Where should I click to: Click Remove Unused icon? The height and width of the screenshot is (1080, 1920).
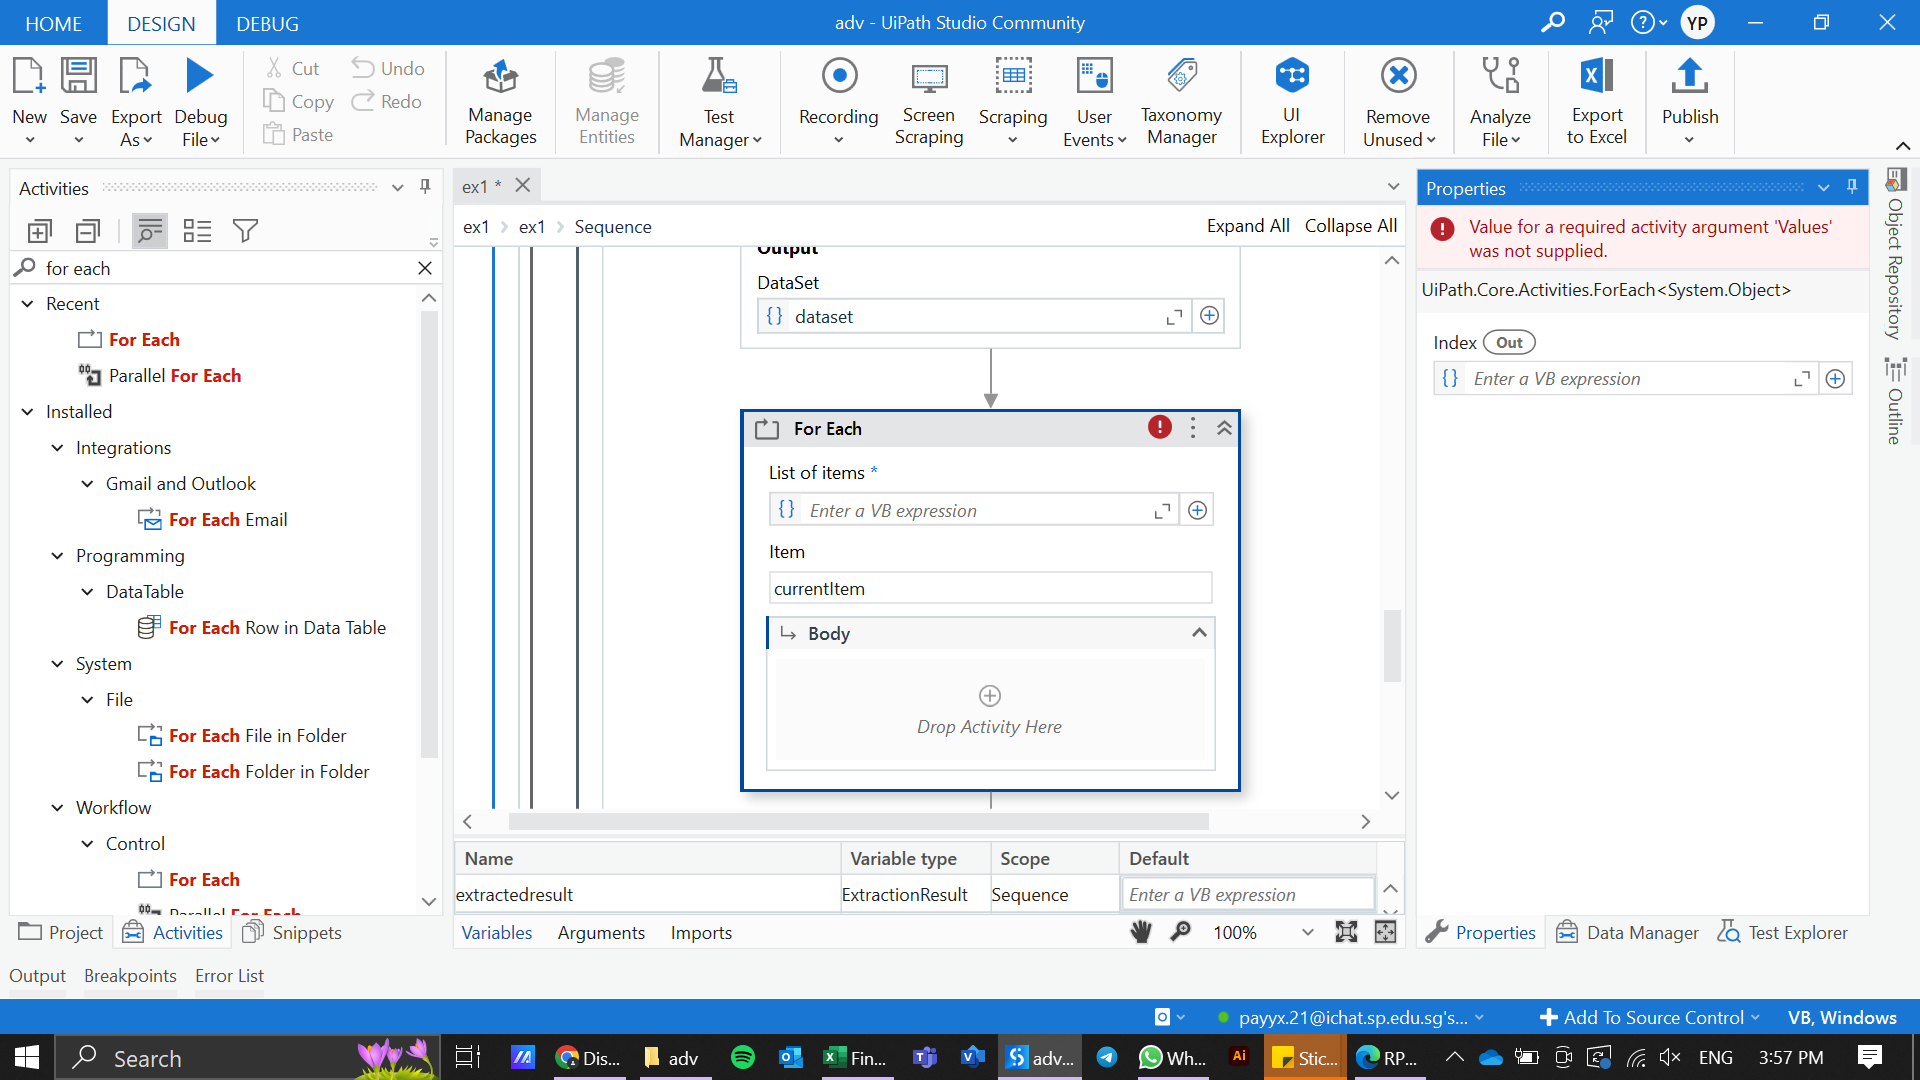pos(1398,76)
